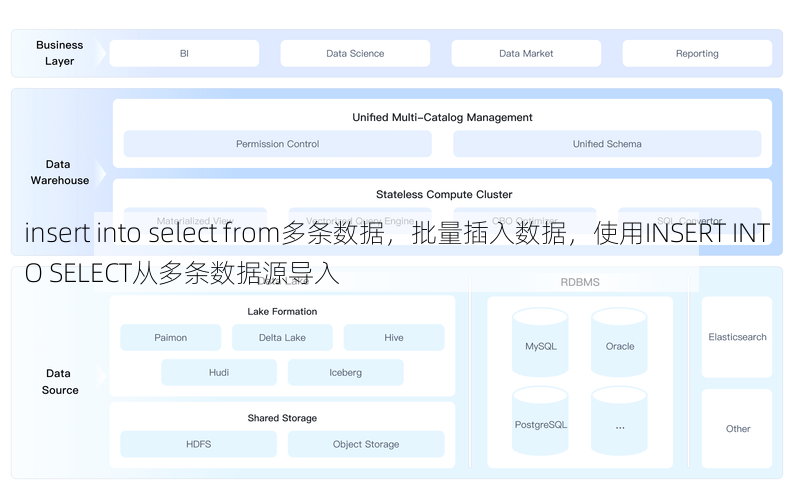Select the Reporting box
This screenshot has height=490, width=794.
tap(697, 53)
